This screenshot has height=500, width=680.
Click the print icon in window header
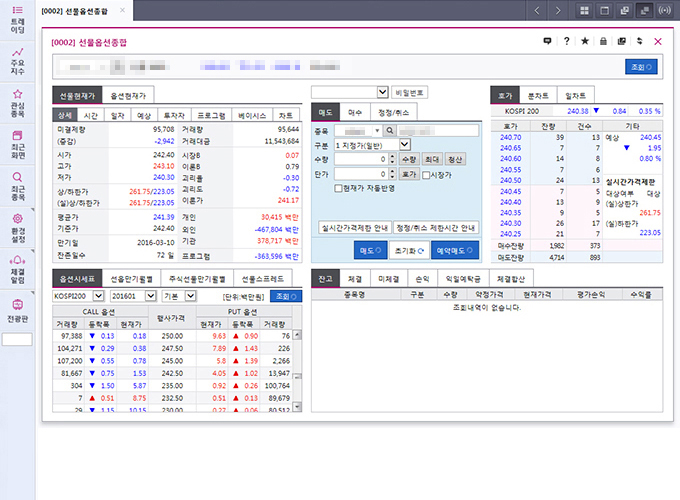tap(621, 41)
